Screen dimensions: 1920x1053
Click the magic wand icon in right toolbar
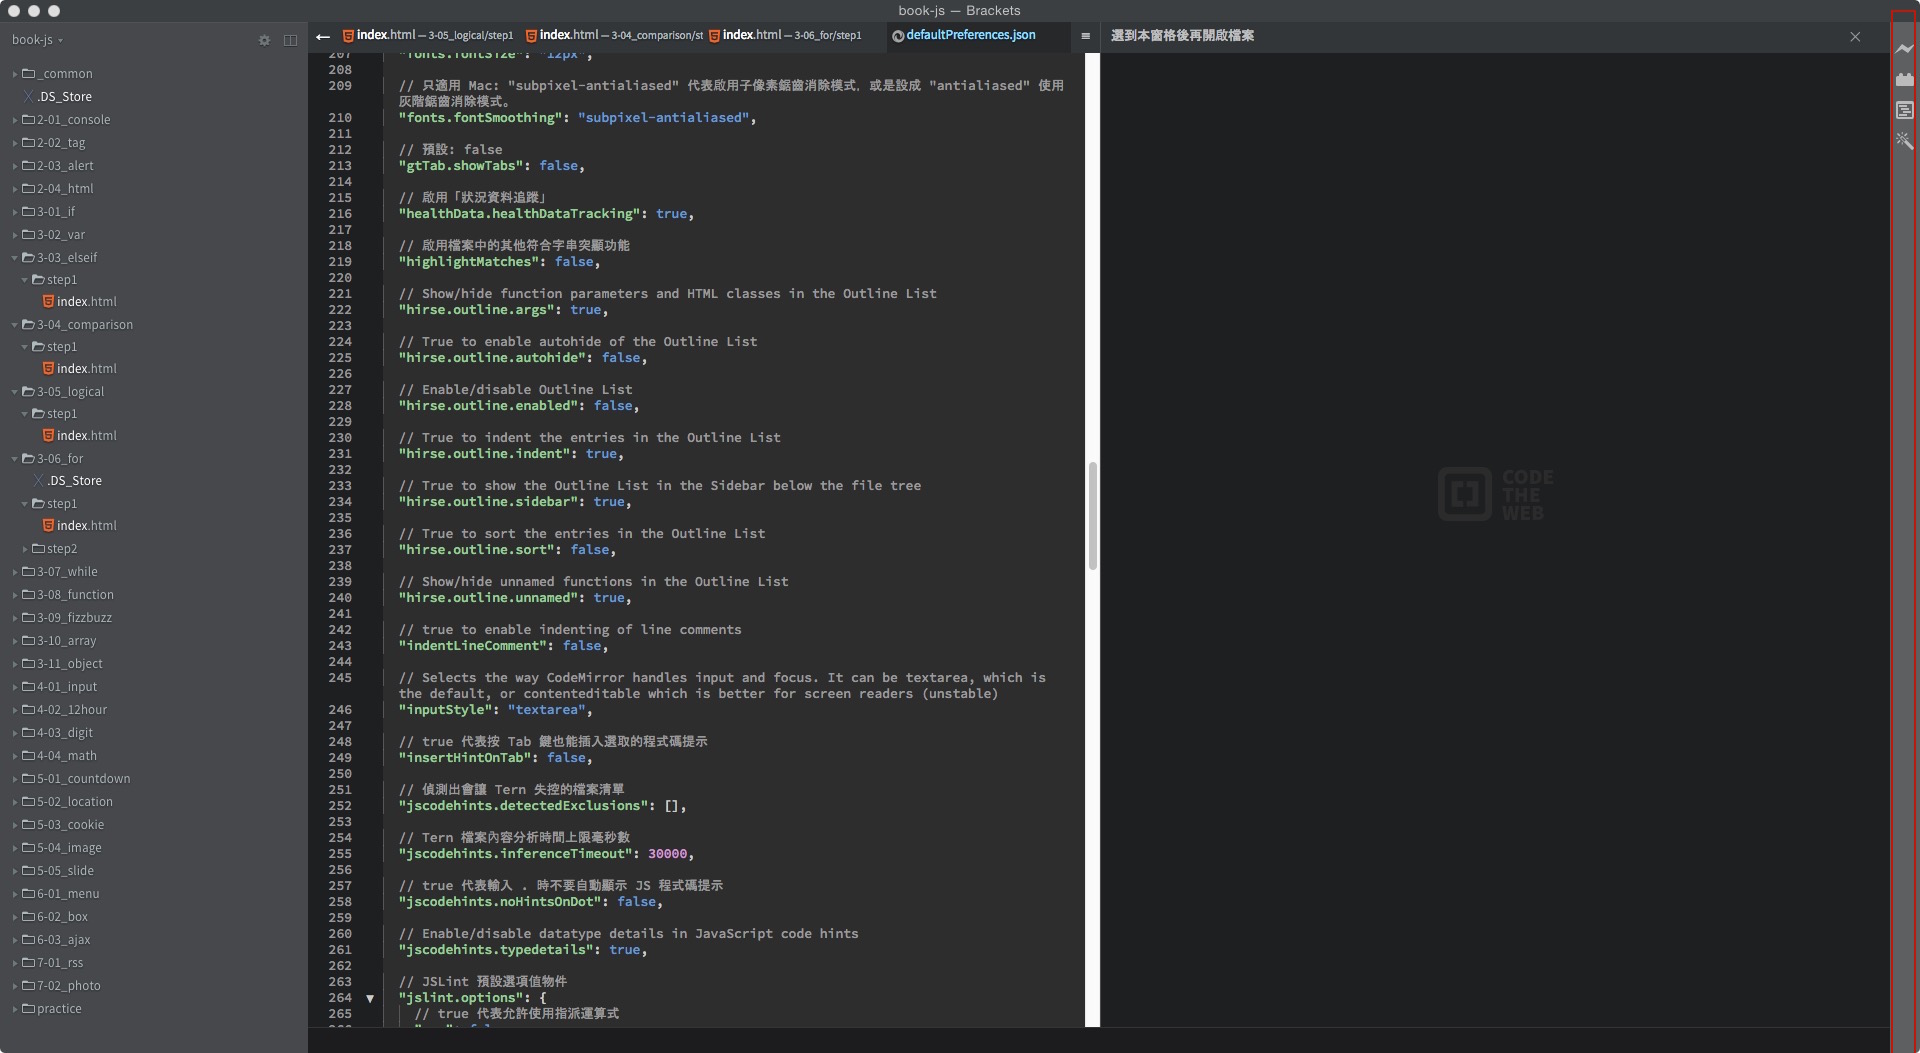(1904, 141)
